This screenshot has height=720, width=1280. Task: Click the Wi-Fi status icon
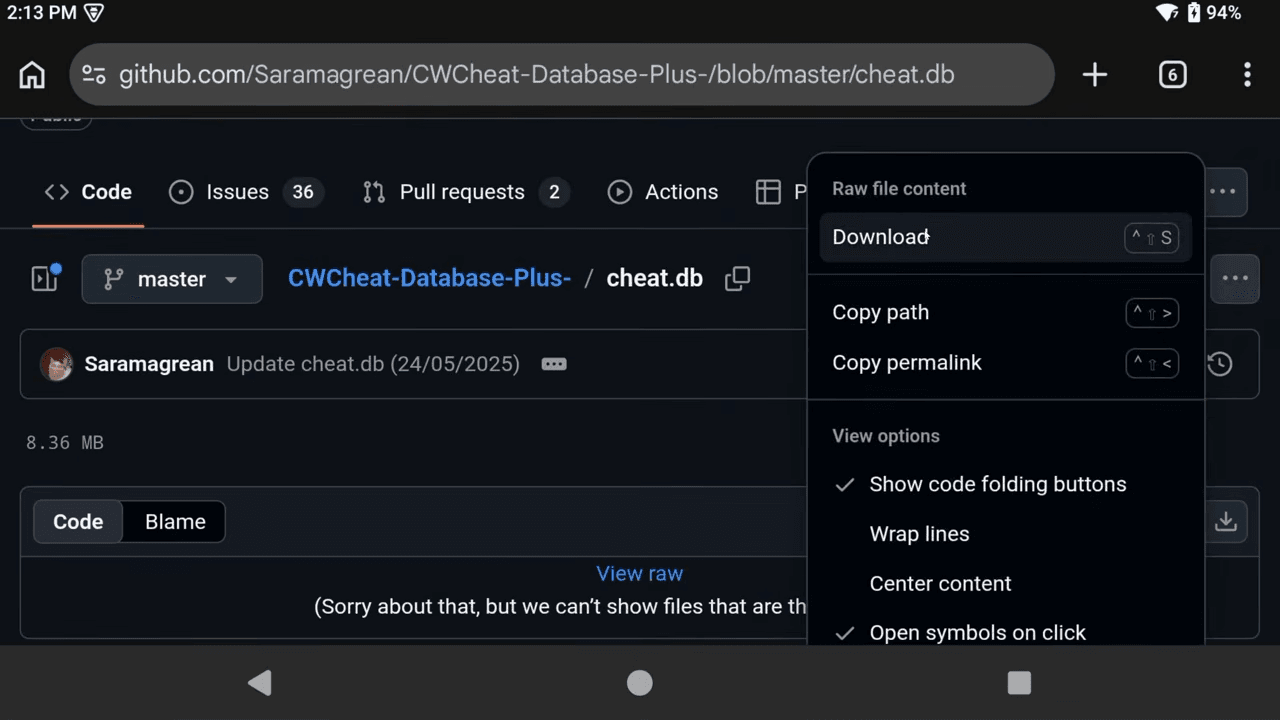(x=1167, y=13)
